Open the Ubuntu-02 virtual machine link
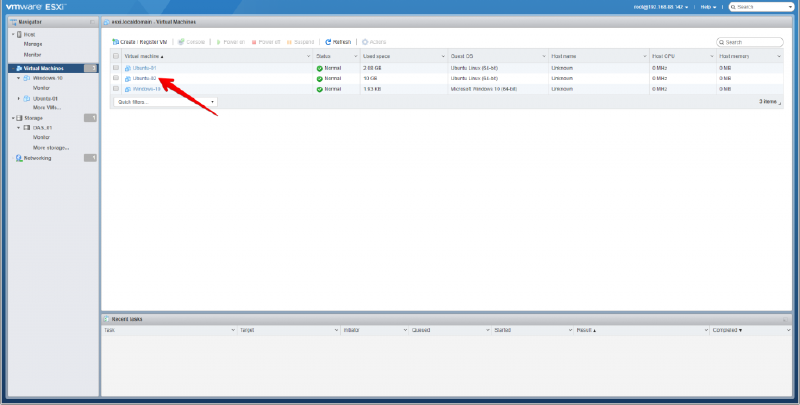 140,78
